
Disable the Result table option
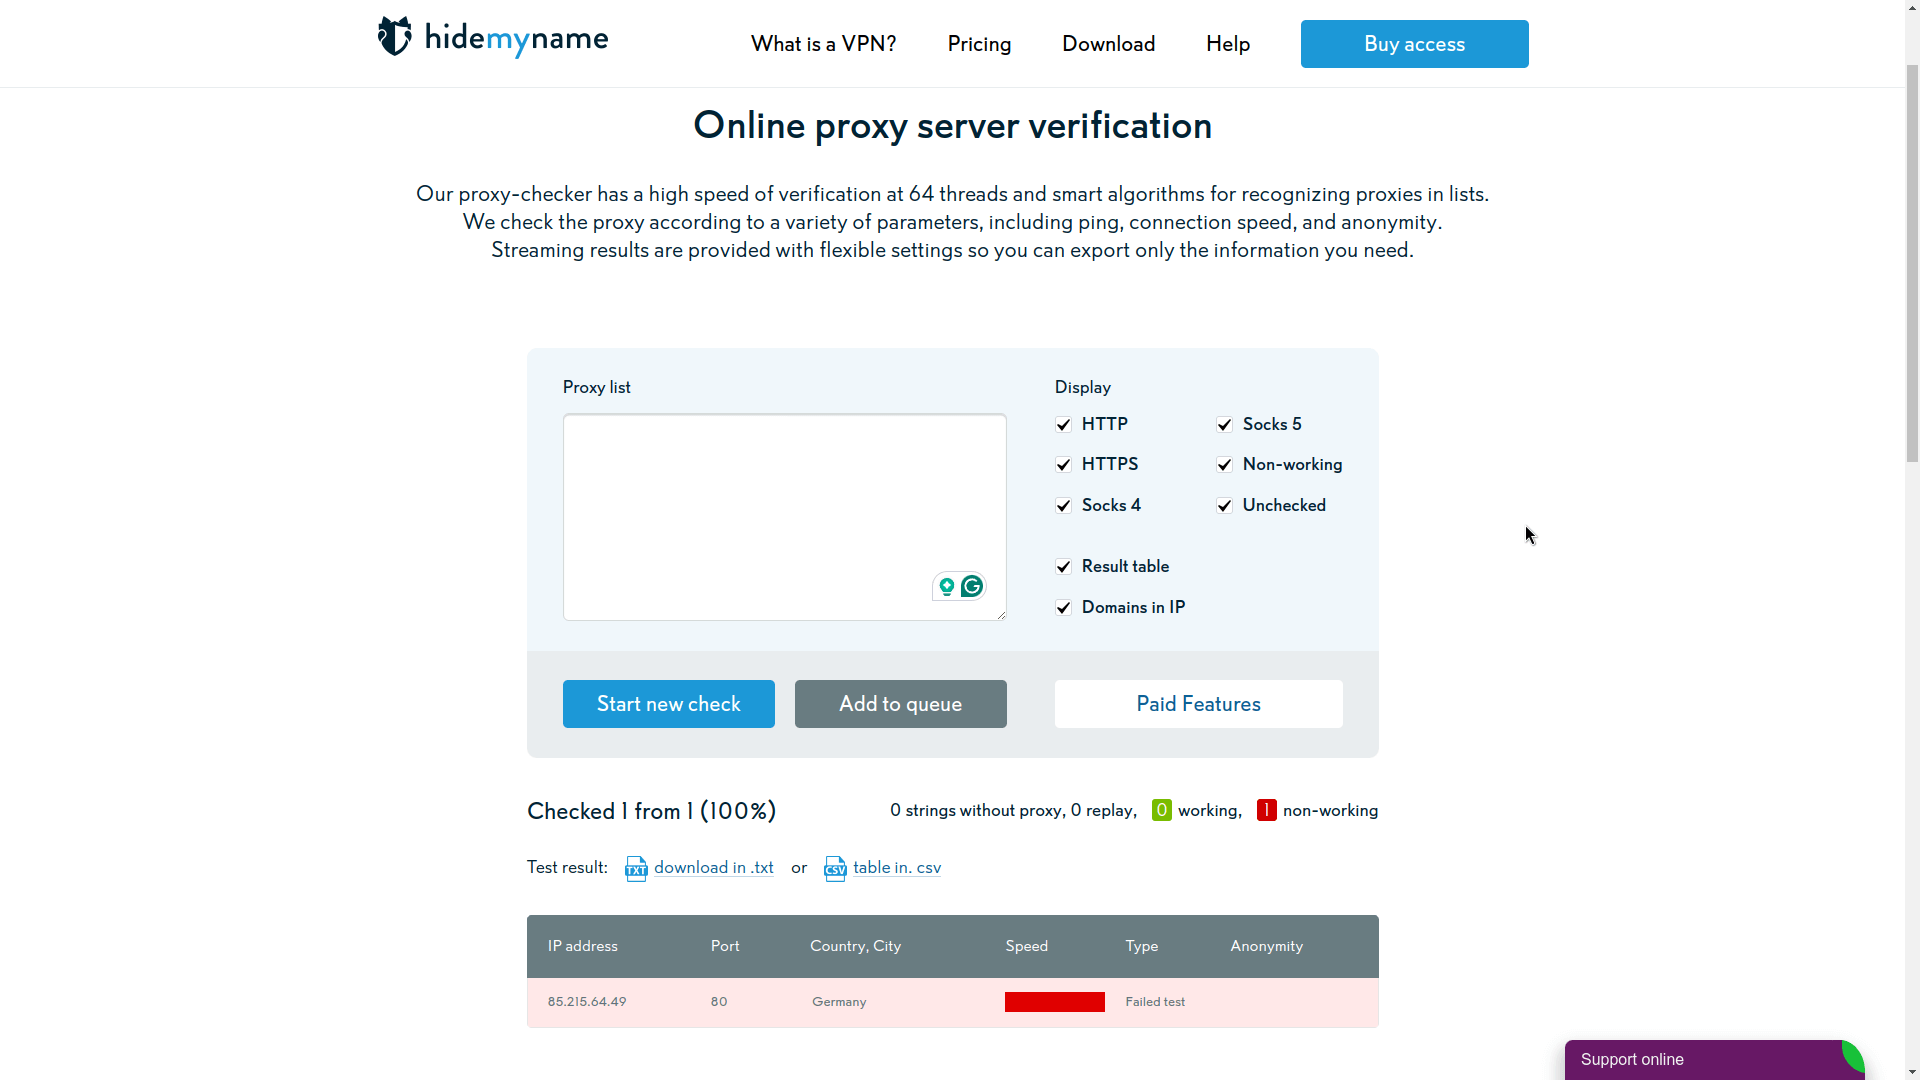click(1063, 566)
